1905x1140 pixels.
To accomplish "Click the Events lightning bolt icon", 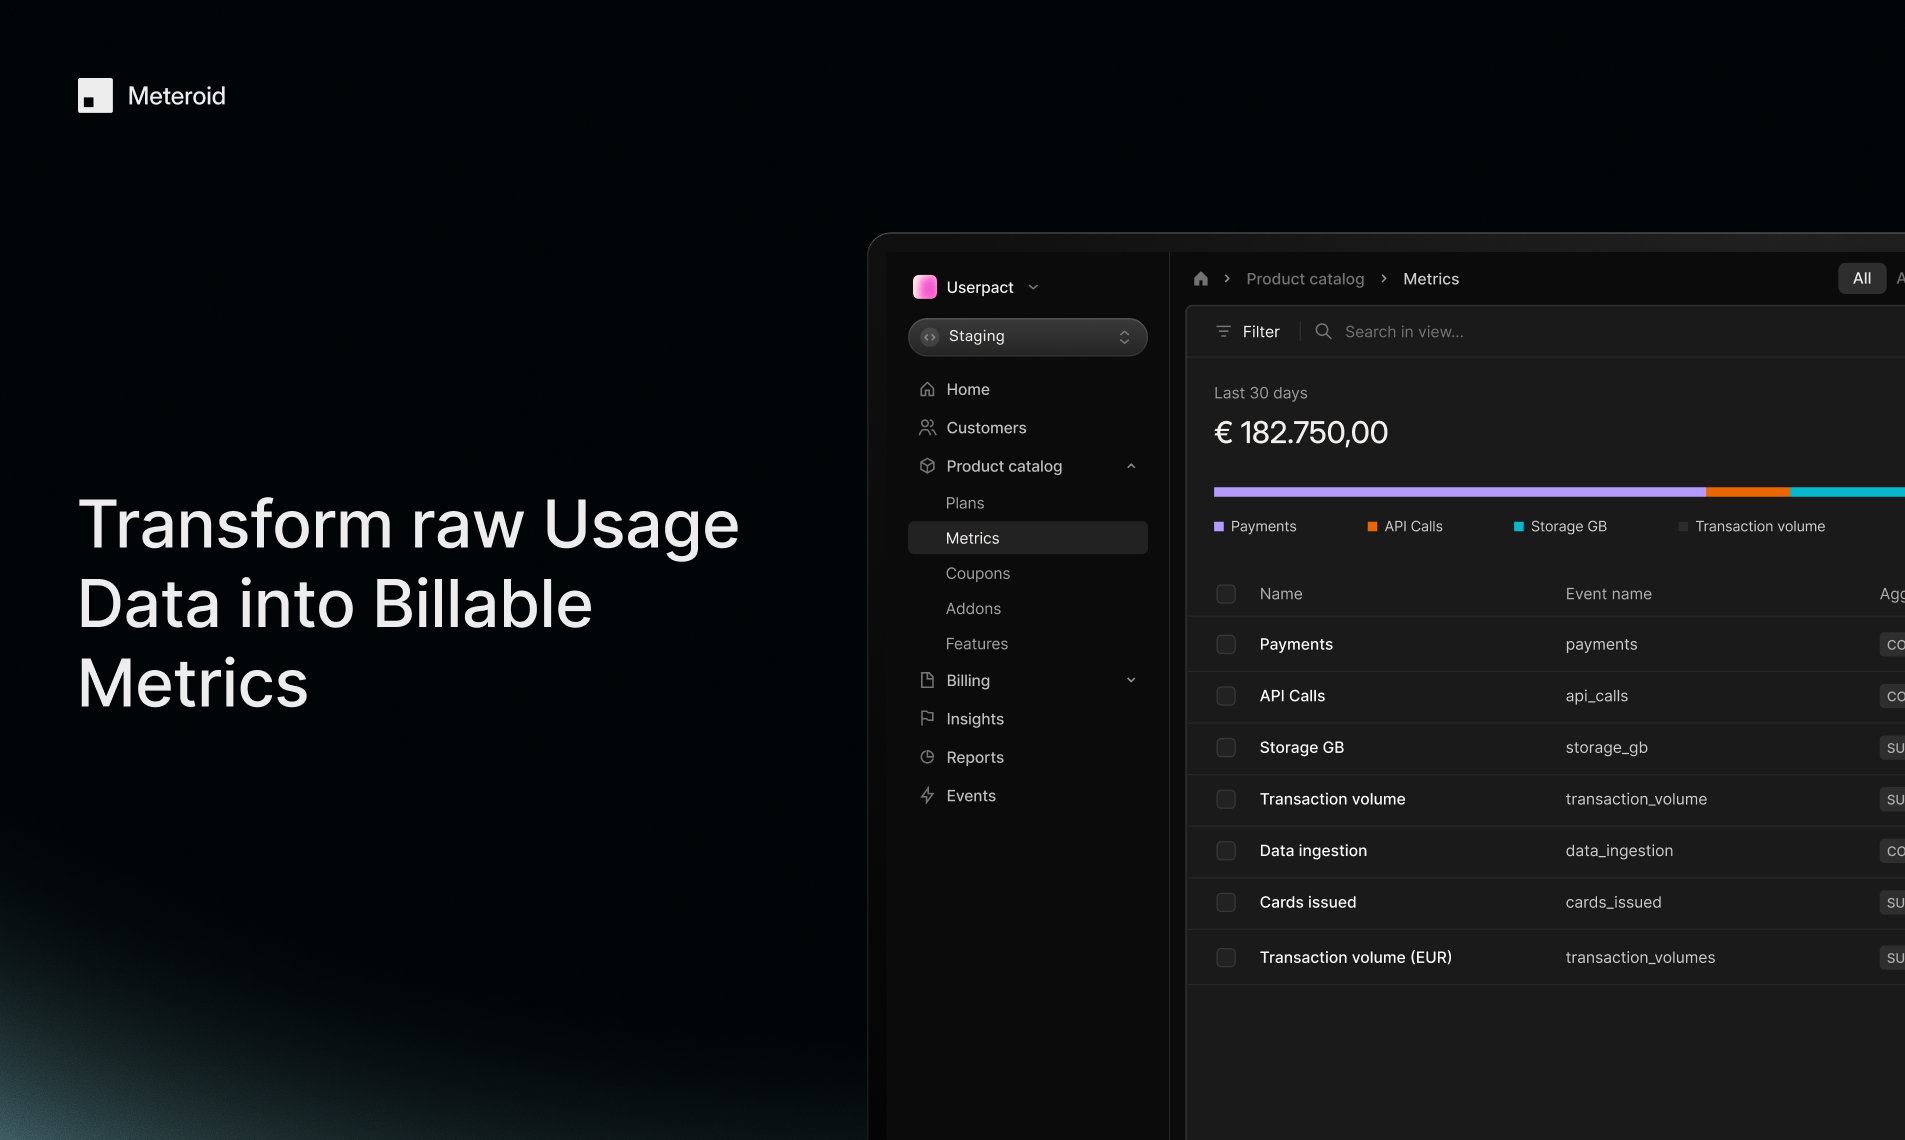I will [x=927, y=796].
